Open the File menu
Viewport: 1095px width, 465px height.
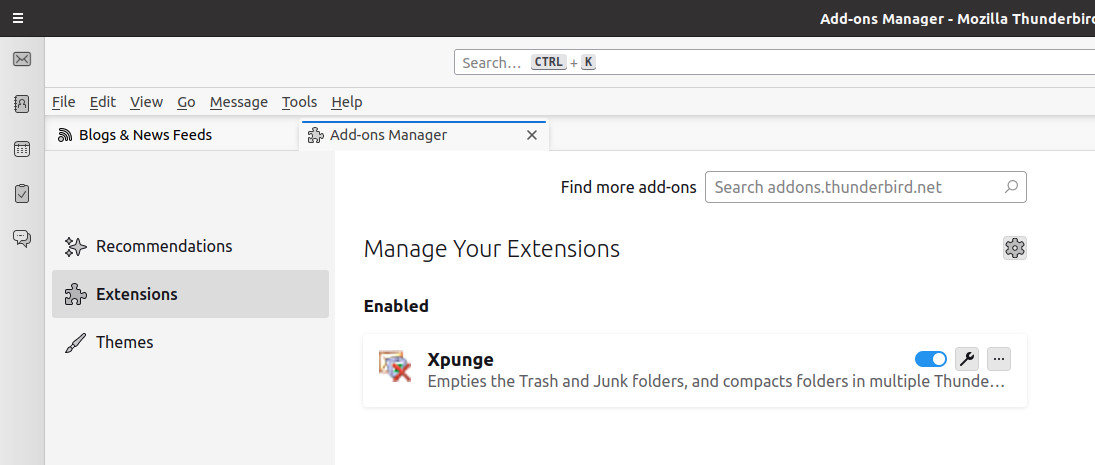[64, 102]
